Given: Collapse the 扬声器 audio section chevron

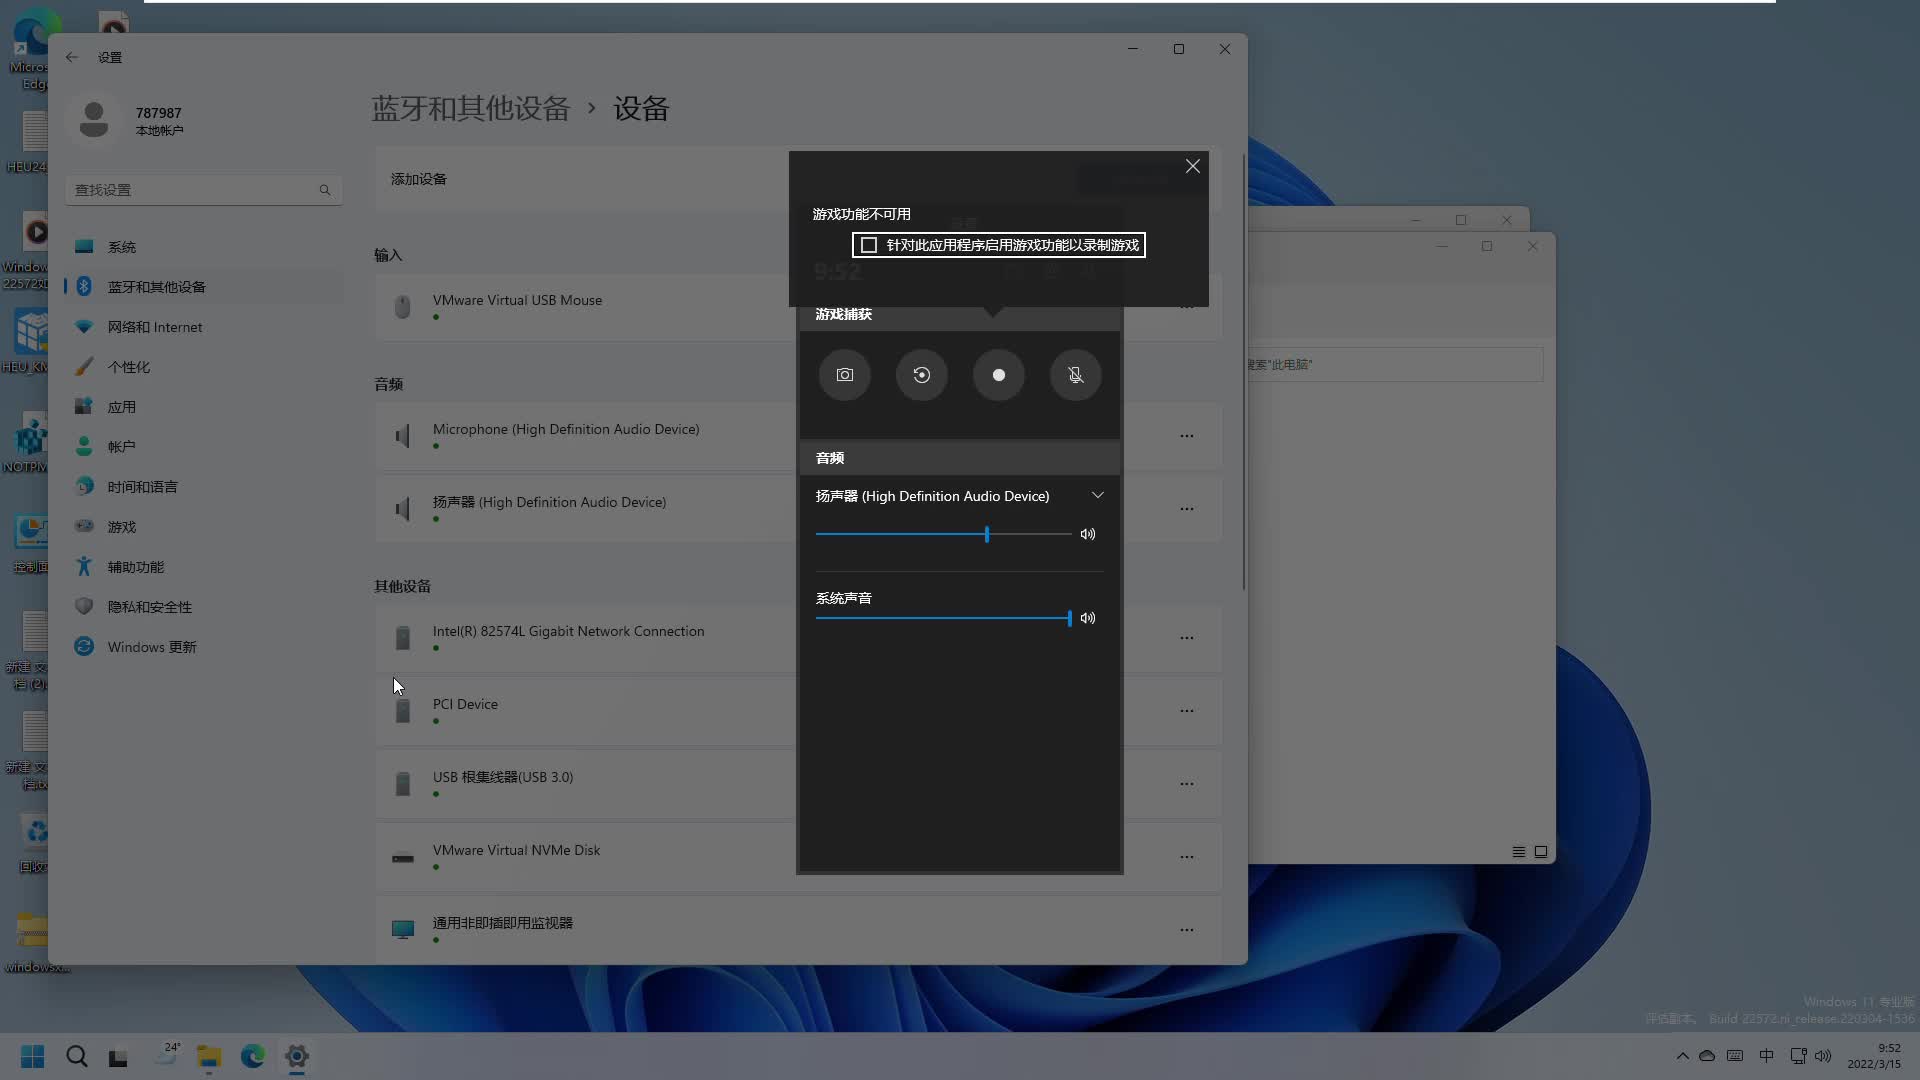Looking at the screenshot, I should point(1097,494).
